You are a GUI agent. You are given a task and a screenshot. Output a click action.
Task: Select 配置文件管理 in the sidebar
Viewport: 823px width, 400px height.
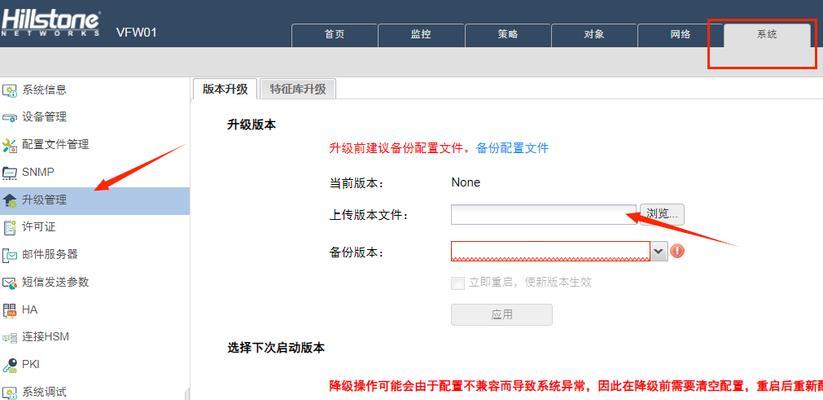[55, 144]
